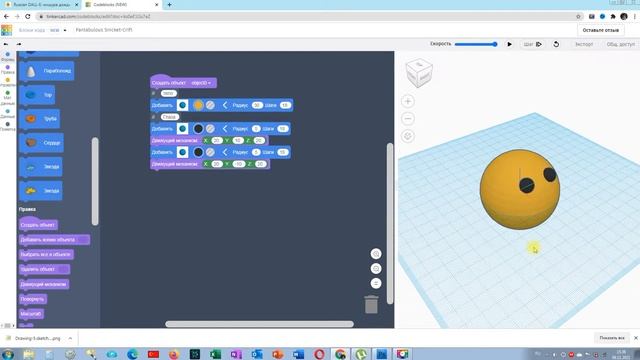Viewport: 640px width, 360px height.
Task: Open the Экспорт option
Action: pos(584,44)
